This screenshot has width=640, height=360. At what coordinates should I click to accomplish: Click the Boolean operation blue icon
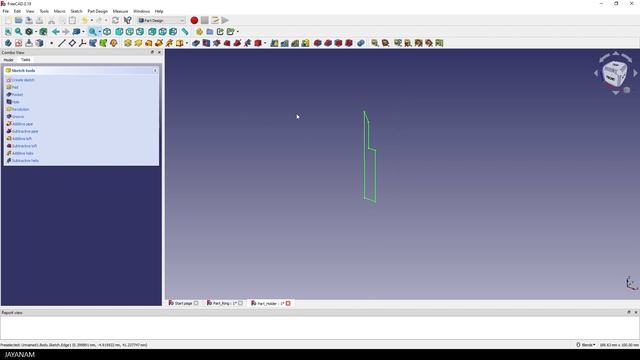point(360,43)
